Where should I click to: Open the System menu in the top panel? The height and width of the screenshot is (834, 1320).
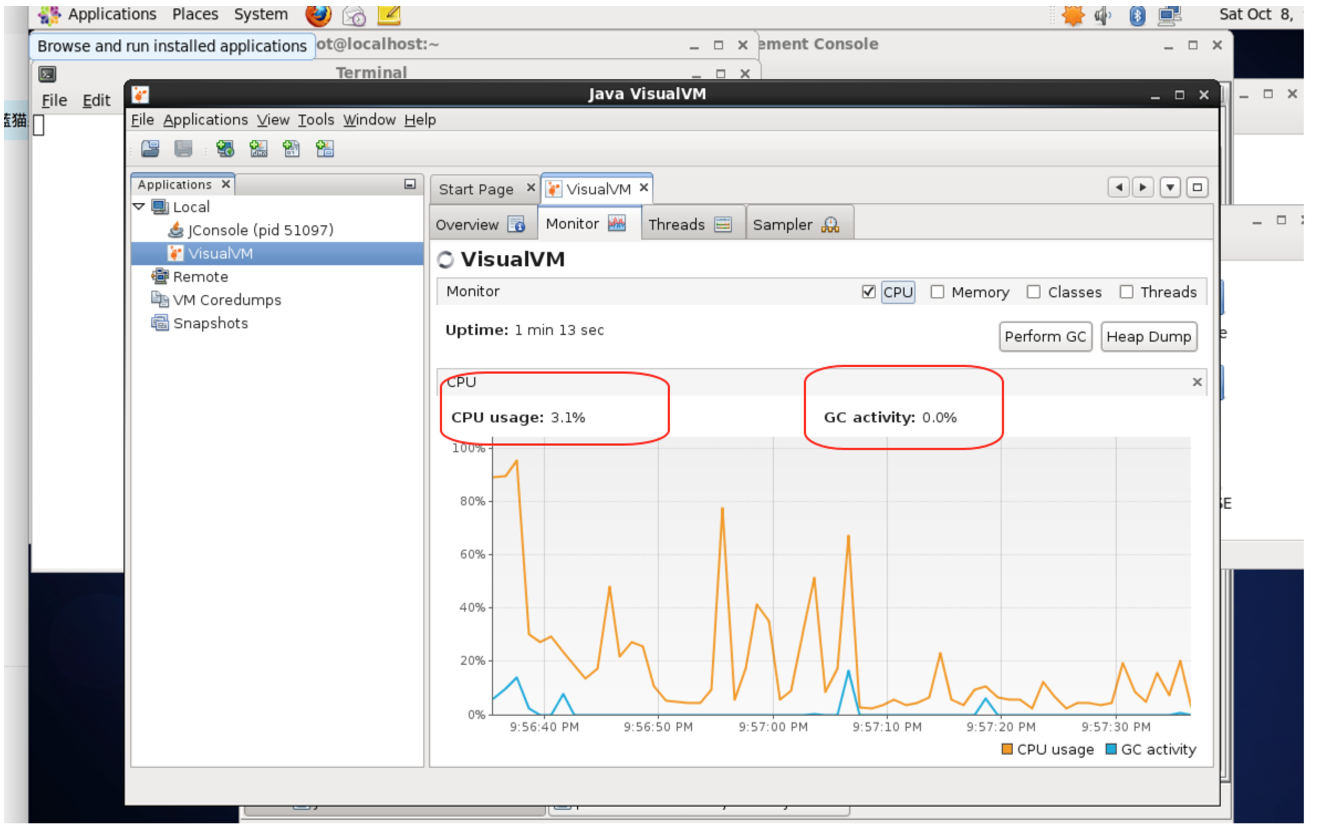(x=261, y=15)
